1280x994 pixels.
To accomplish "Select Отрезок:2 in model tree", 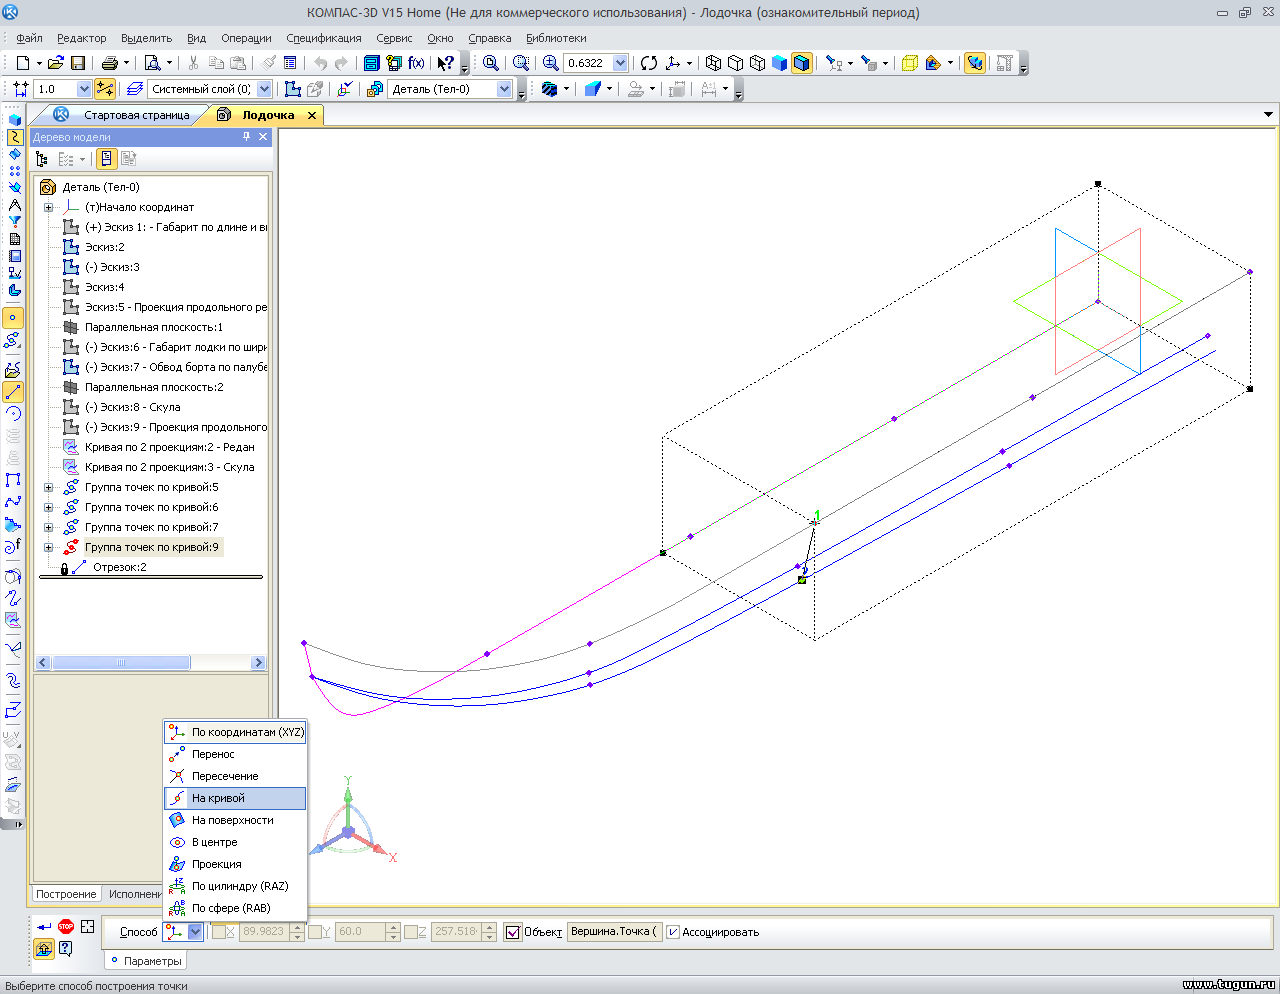I will [119, 567].
